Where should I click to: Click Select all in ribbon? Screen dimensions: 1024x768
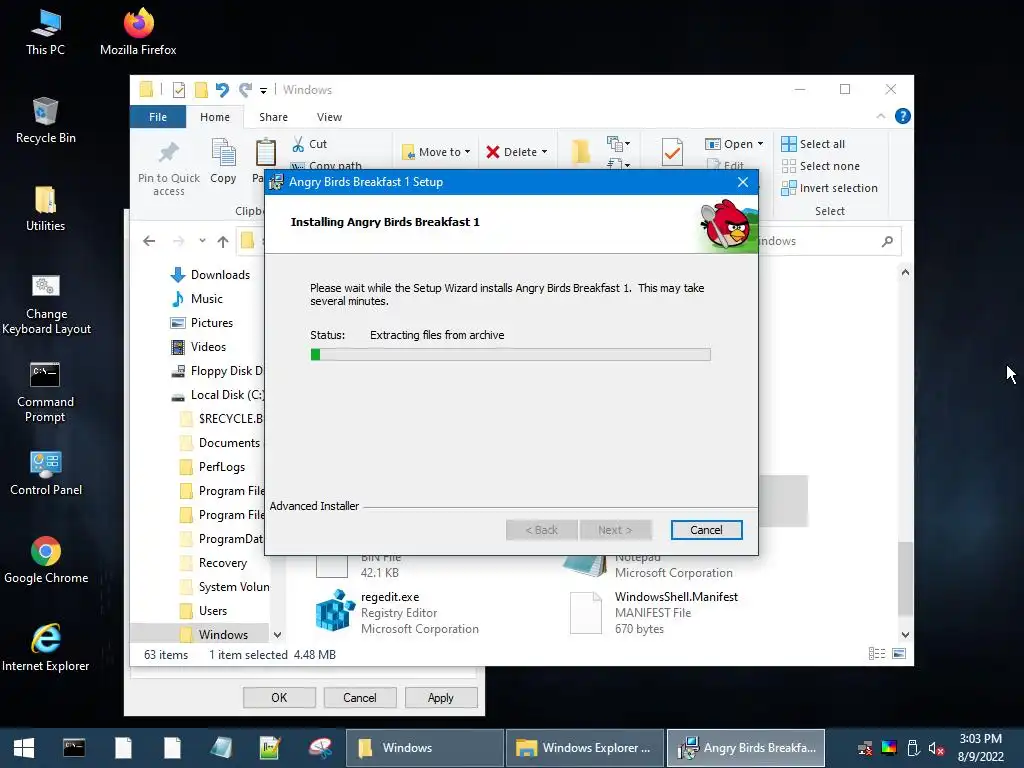(813, 144)
